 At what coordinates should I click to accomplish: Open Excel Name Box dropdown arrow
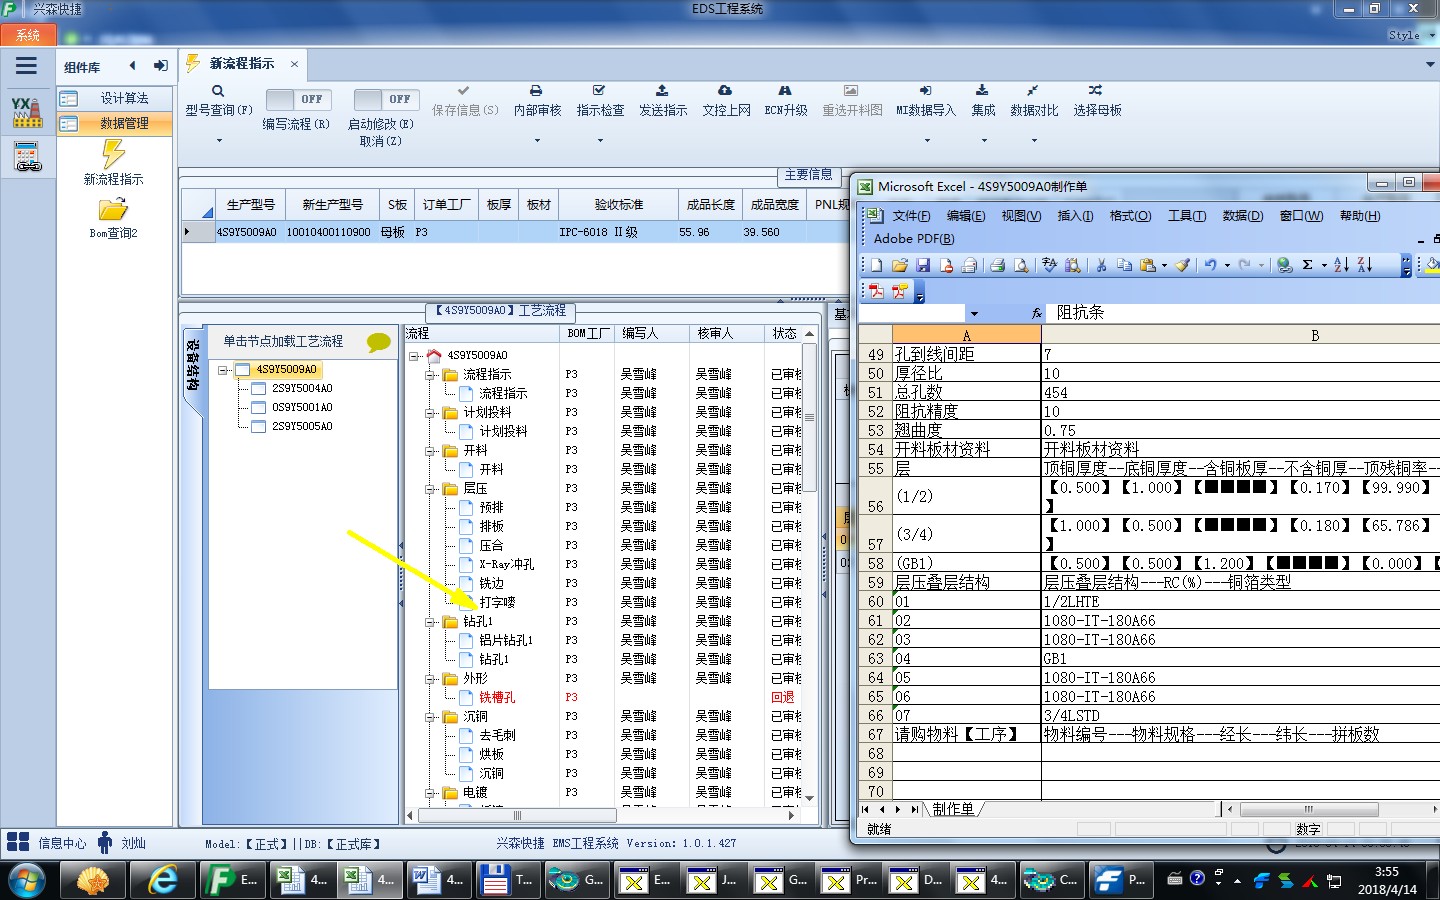click(x=974, y=313)
